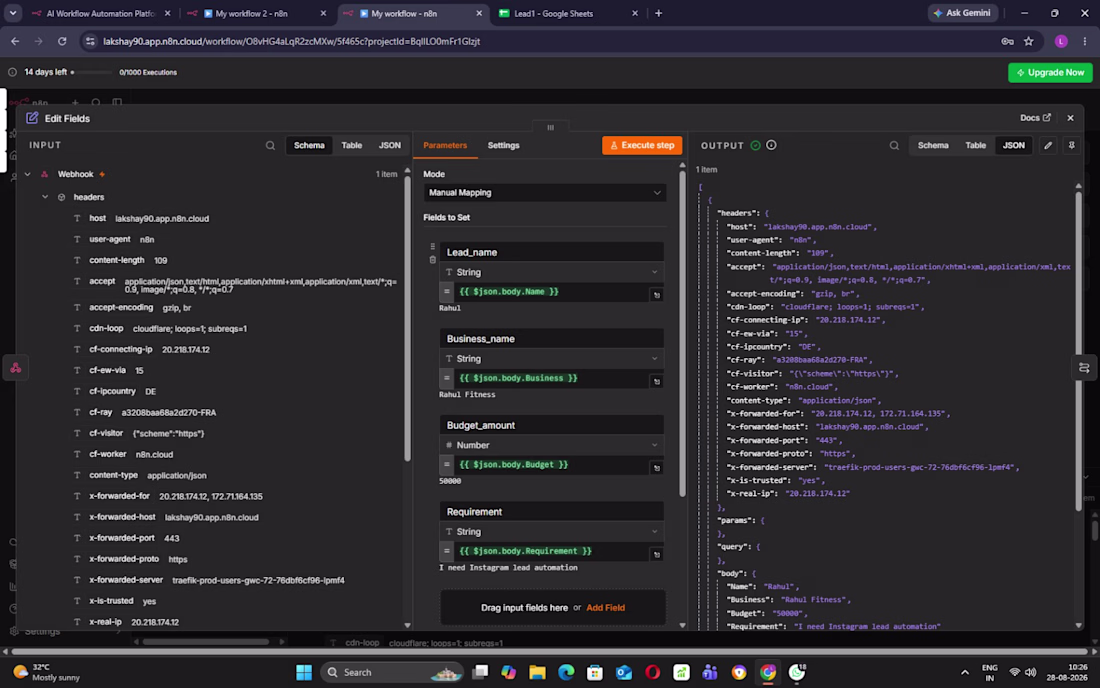Switch INPUT view to Schema
The image size is (1100, 688).
pyautogui.click(x=309, y=145)
